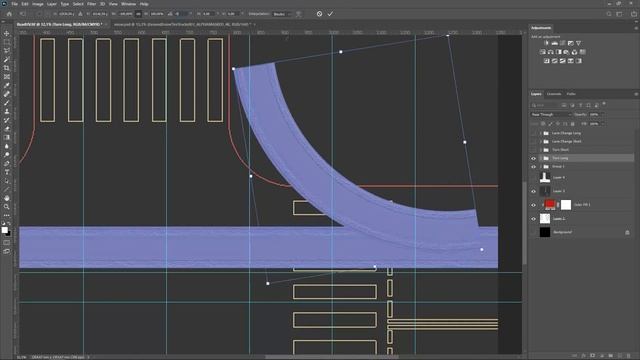This screenshot has width=640, height=360.
Task: Toggle the warp mode icon in options bar
Action: click(299, 14)
